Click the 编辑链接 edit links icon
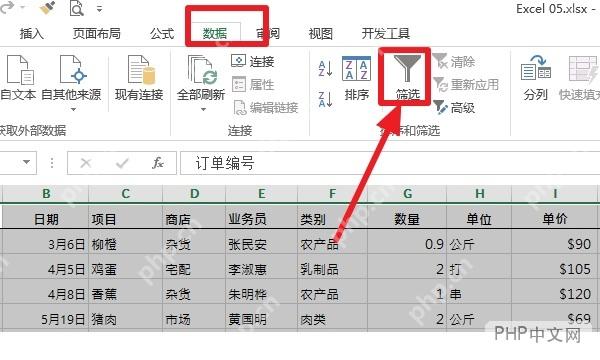This screenshot has width=600, height=360. click(240, 108)
